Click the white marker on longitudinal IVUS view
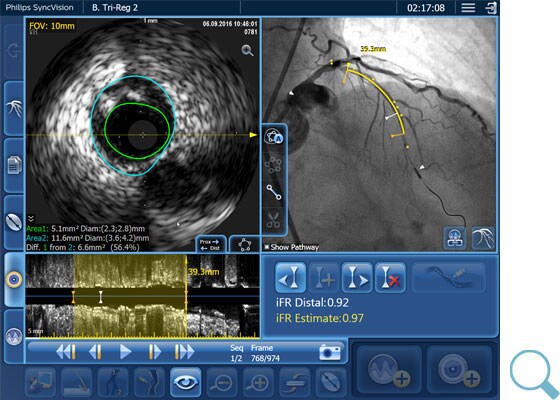The width and height of the screenshot is (560, 400). (101, 297)
